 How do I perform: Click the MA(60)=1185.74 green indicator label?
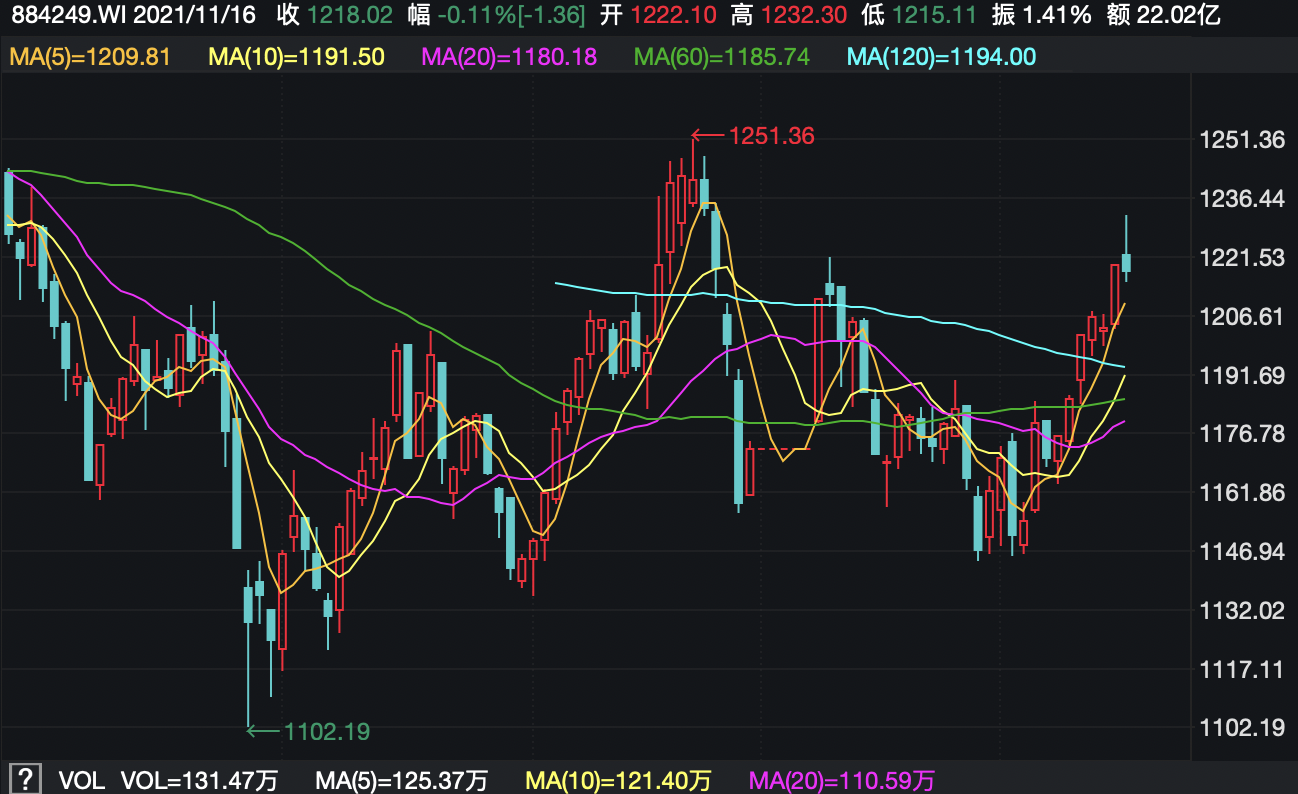point(722,57)
